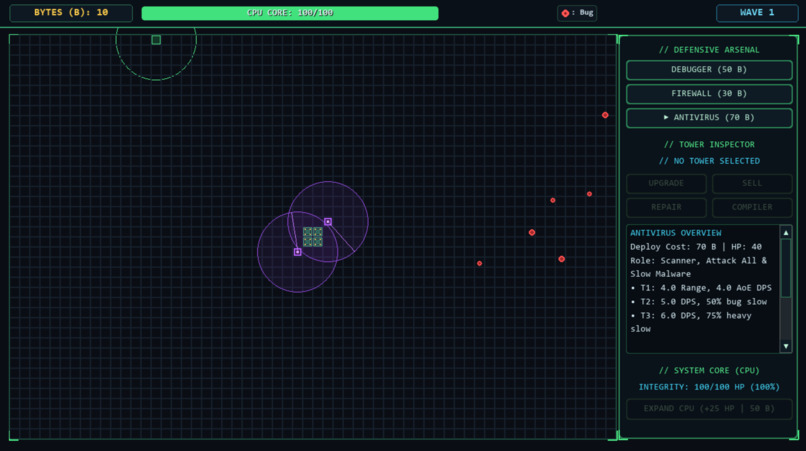Click the scroll down arrow in overview
Screen dimensions: 806x451
786,346
